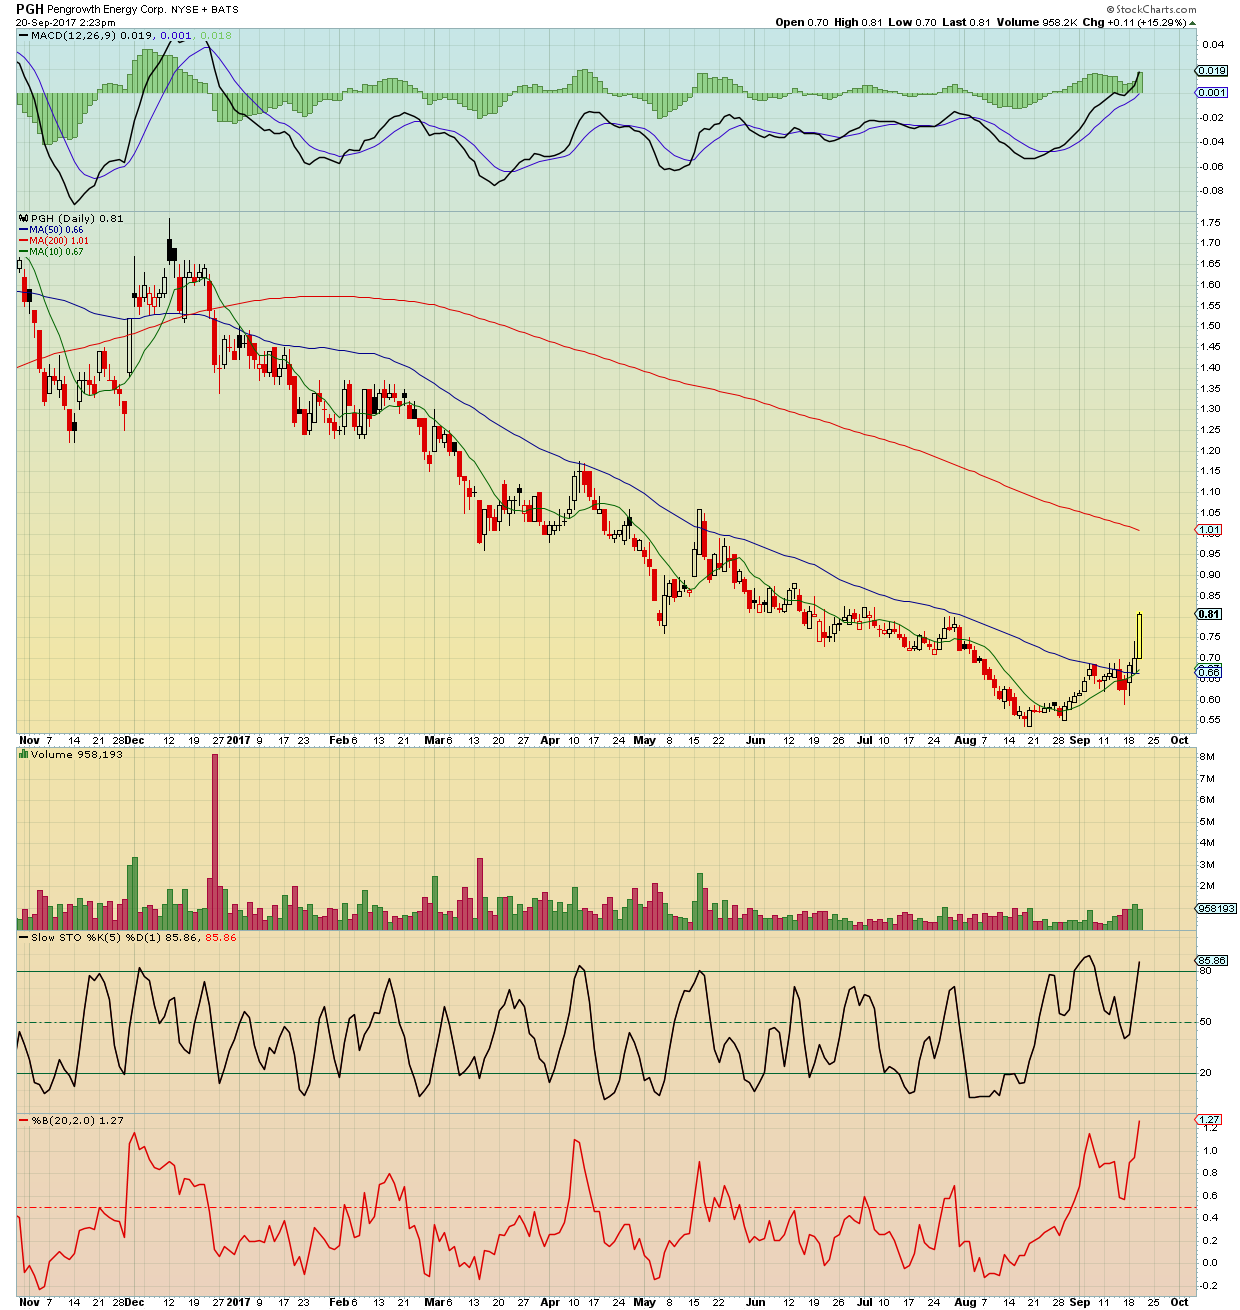Select the MA(50) 0.66 legend entry
The image size is (1240, 1310).
point(55,230)
